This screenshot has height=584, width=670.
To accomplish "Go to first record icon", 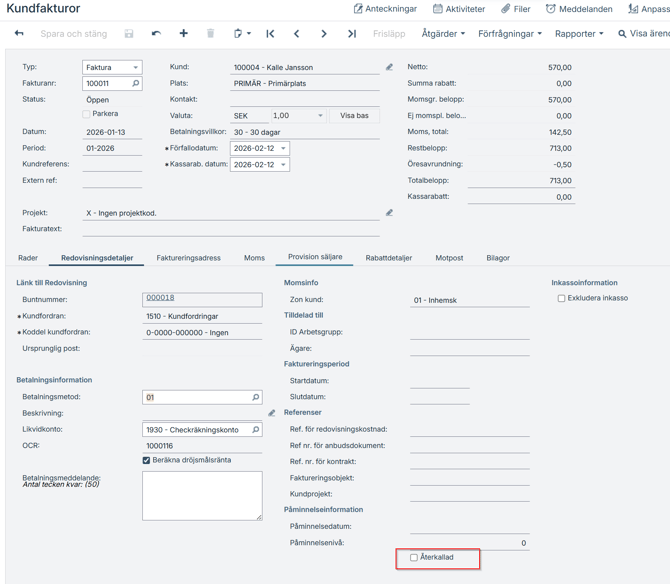I will click(x=270, y=33).
